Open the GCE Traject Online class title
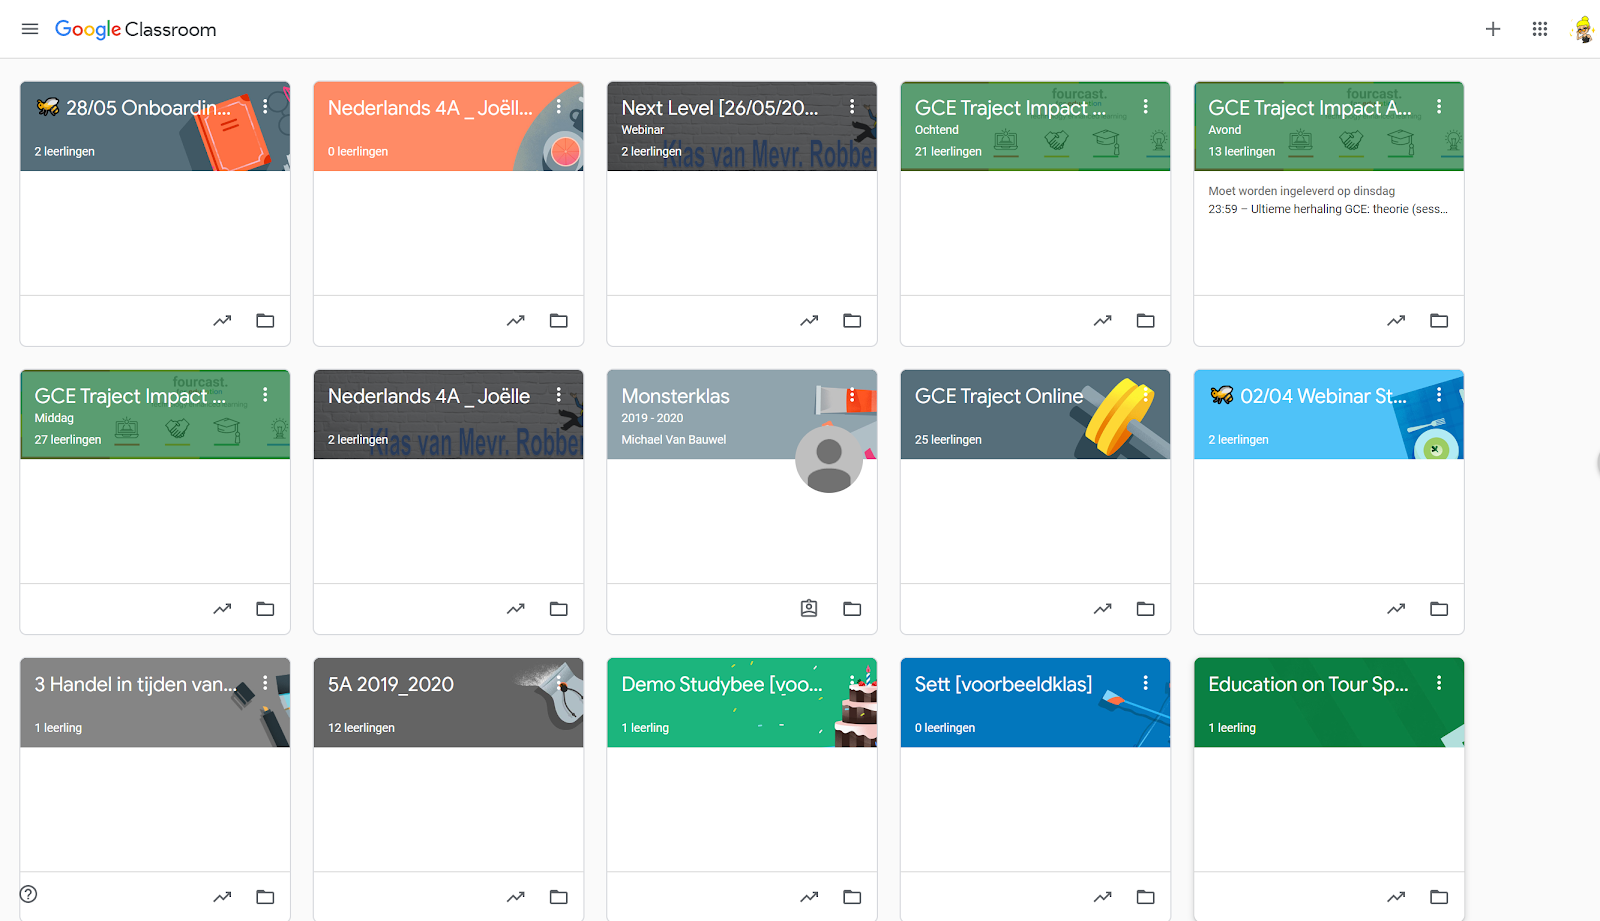The width and height of the screenshot is (1600, 921). pyautogui.click(x=999, y=396)
